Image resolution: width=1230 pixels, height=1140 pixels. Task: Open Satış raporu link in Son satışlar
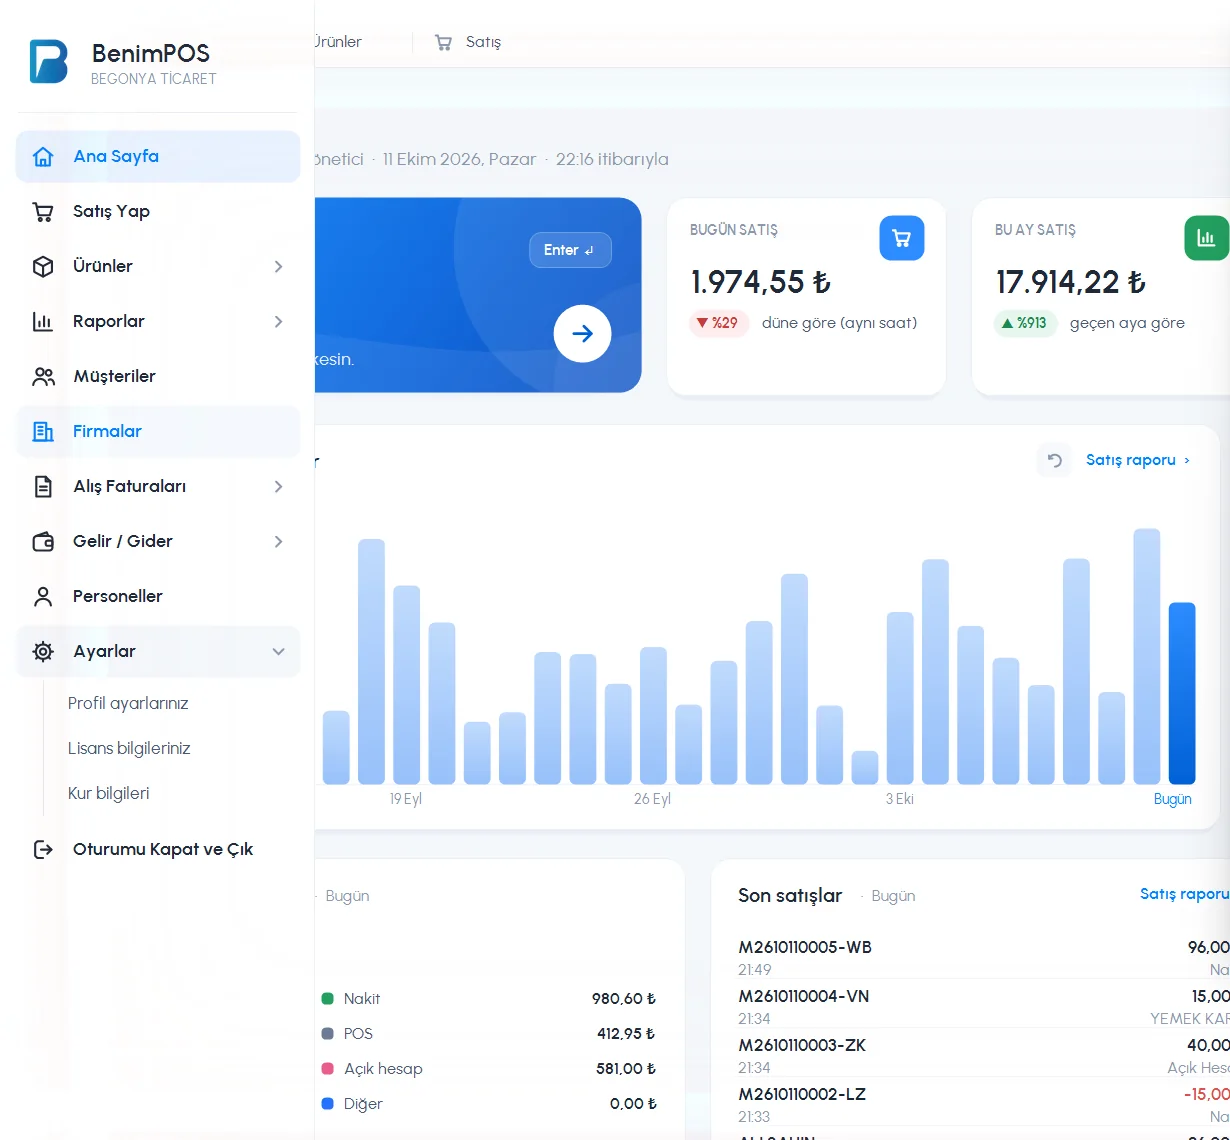1185,894
